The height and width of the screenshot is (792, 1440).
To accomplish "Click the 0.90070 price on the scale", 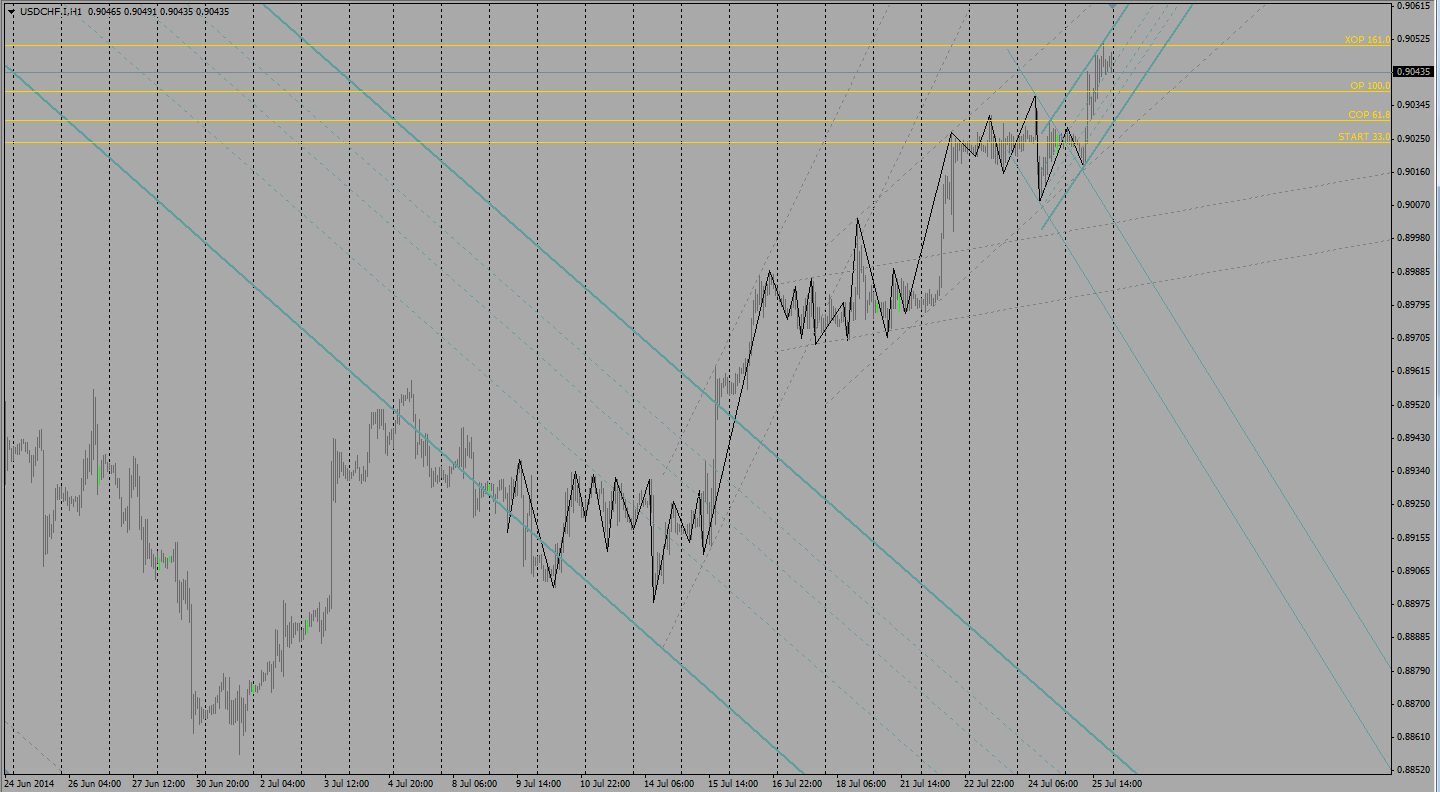I will pyautogui.click(x=1414, y=205).
